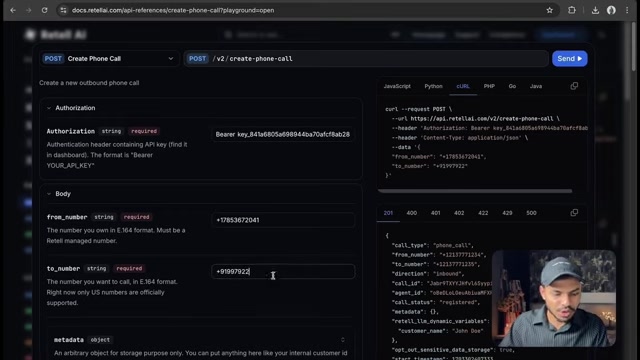Show the 401 response example
640x360 pixels.
pyautogui.click(x=436, y=213)
